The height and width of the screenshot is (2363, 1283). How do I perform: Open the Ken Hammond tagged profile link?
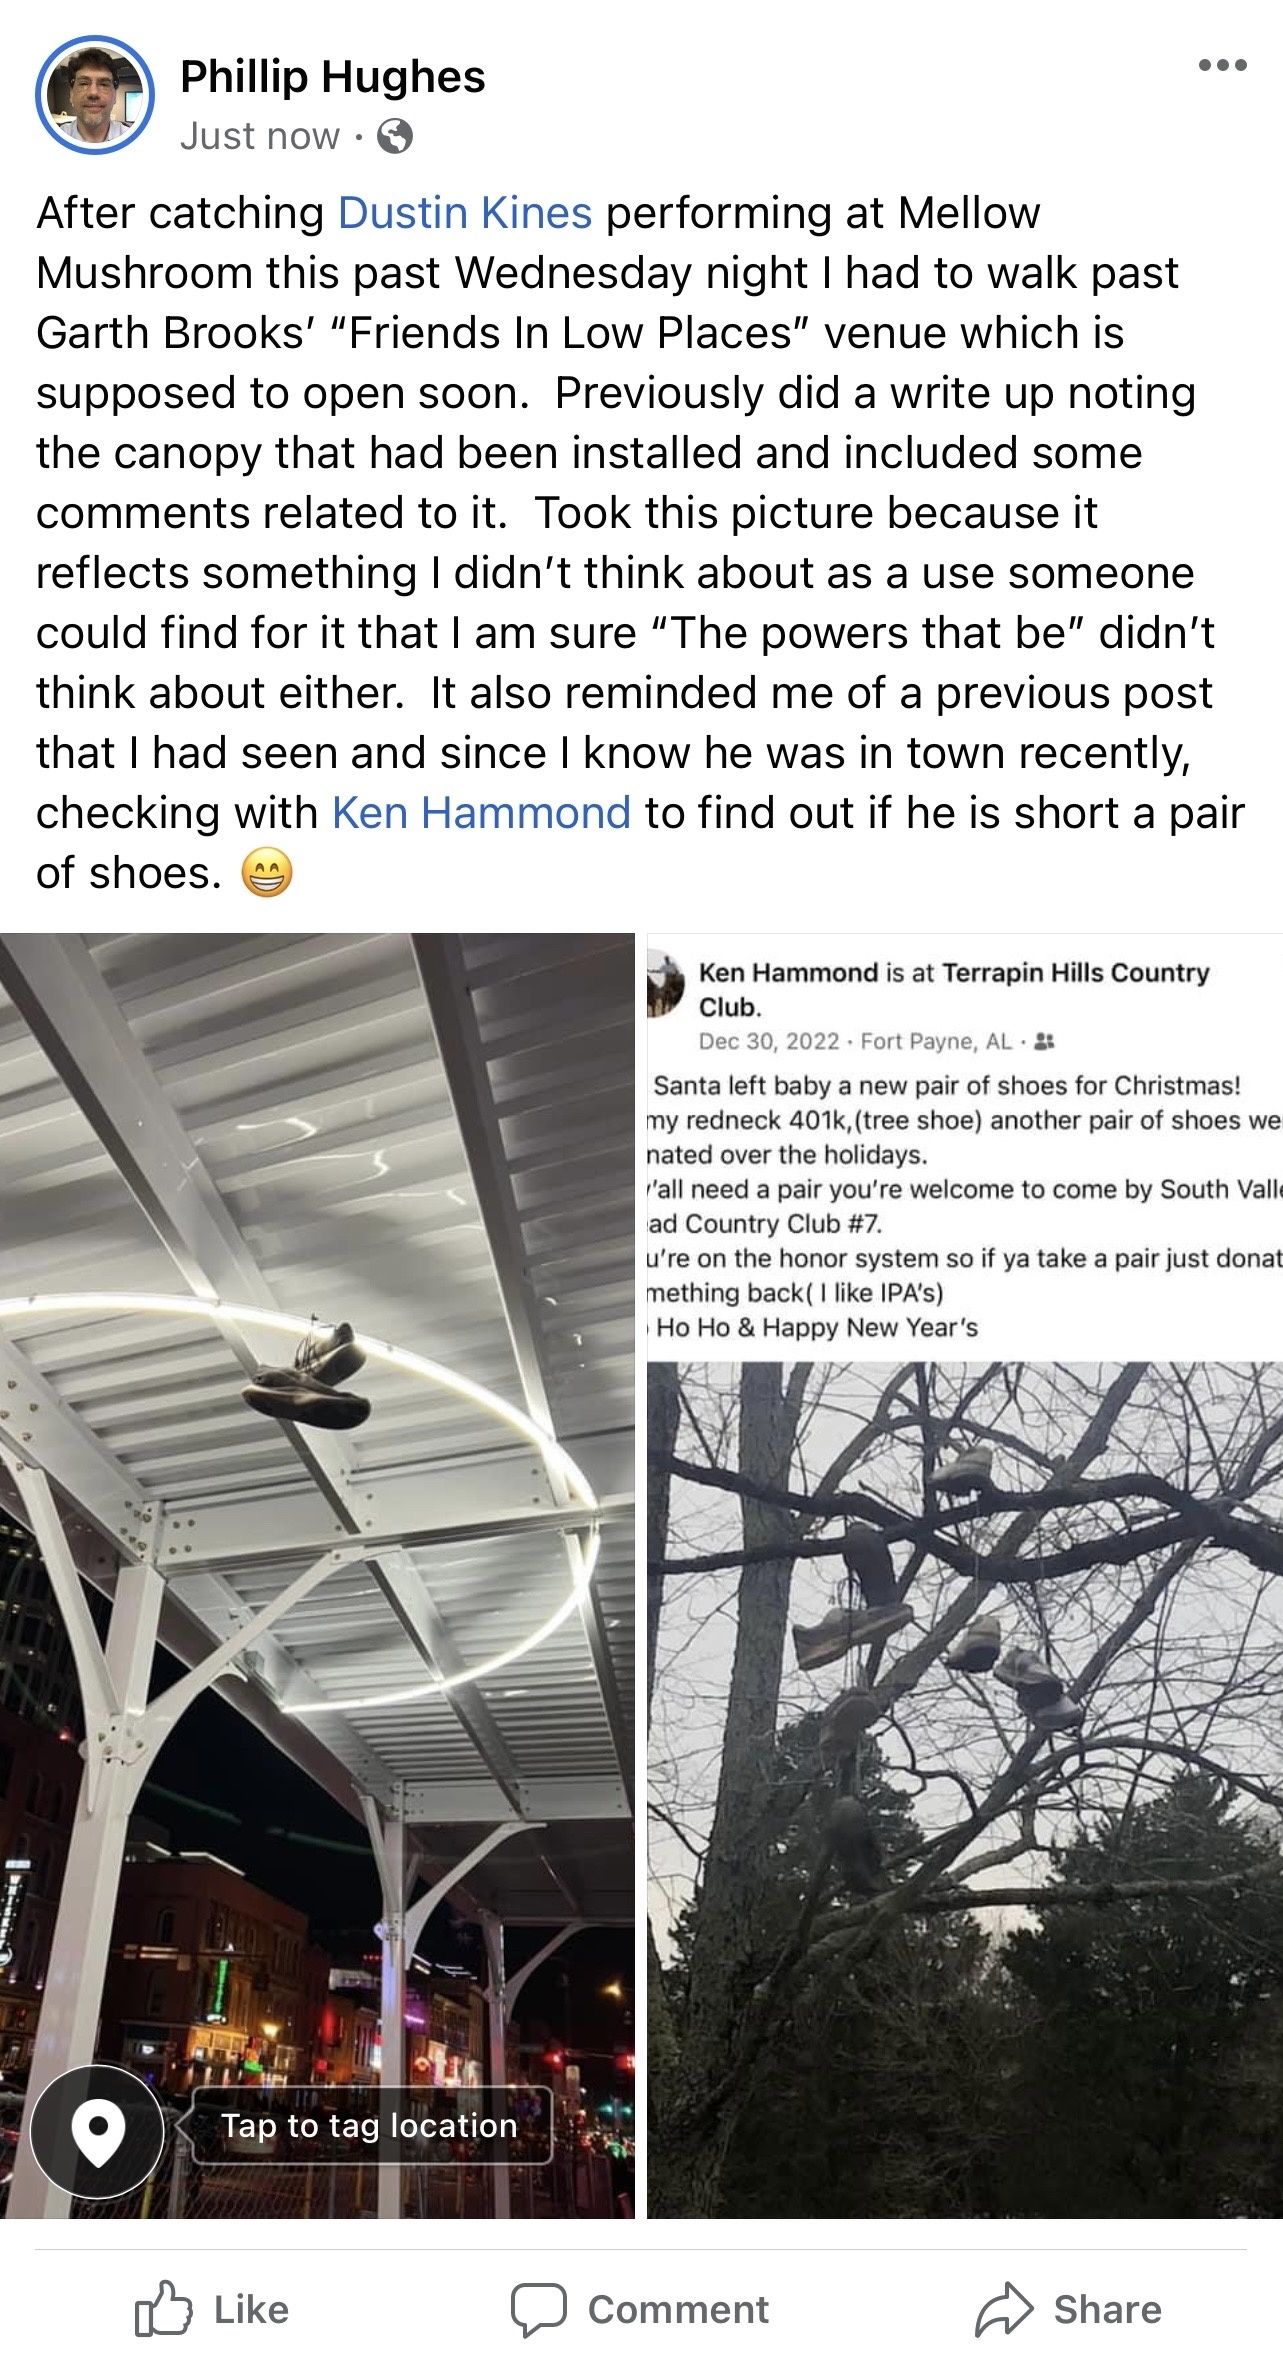point(481,813)
